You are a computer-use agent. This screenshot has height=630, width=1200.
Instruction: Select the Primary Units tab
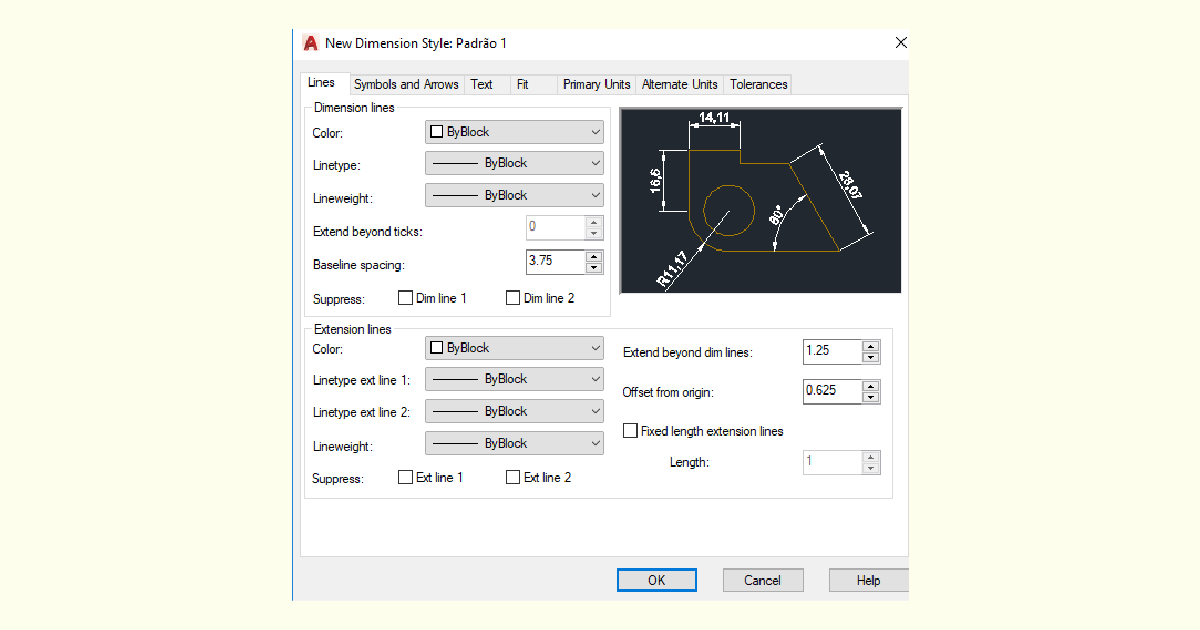coord(597,85)
